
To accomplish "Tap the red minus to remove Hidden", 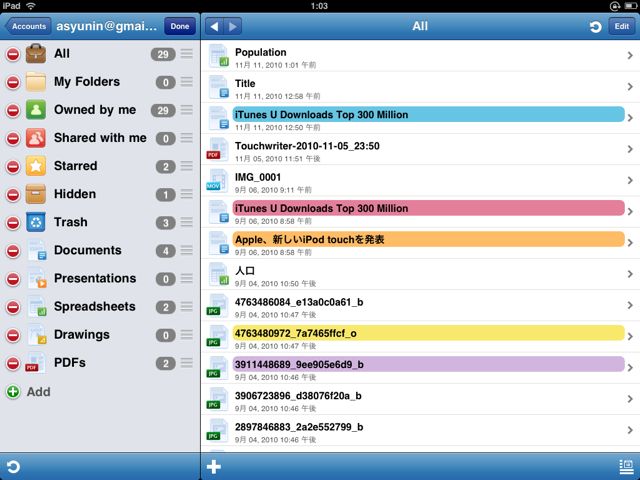I will pos(13,194).
